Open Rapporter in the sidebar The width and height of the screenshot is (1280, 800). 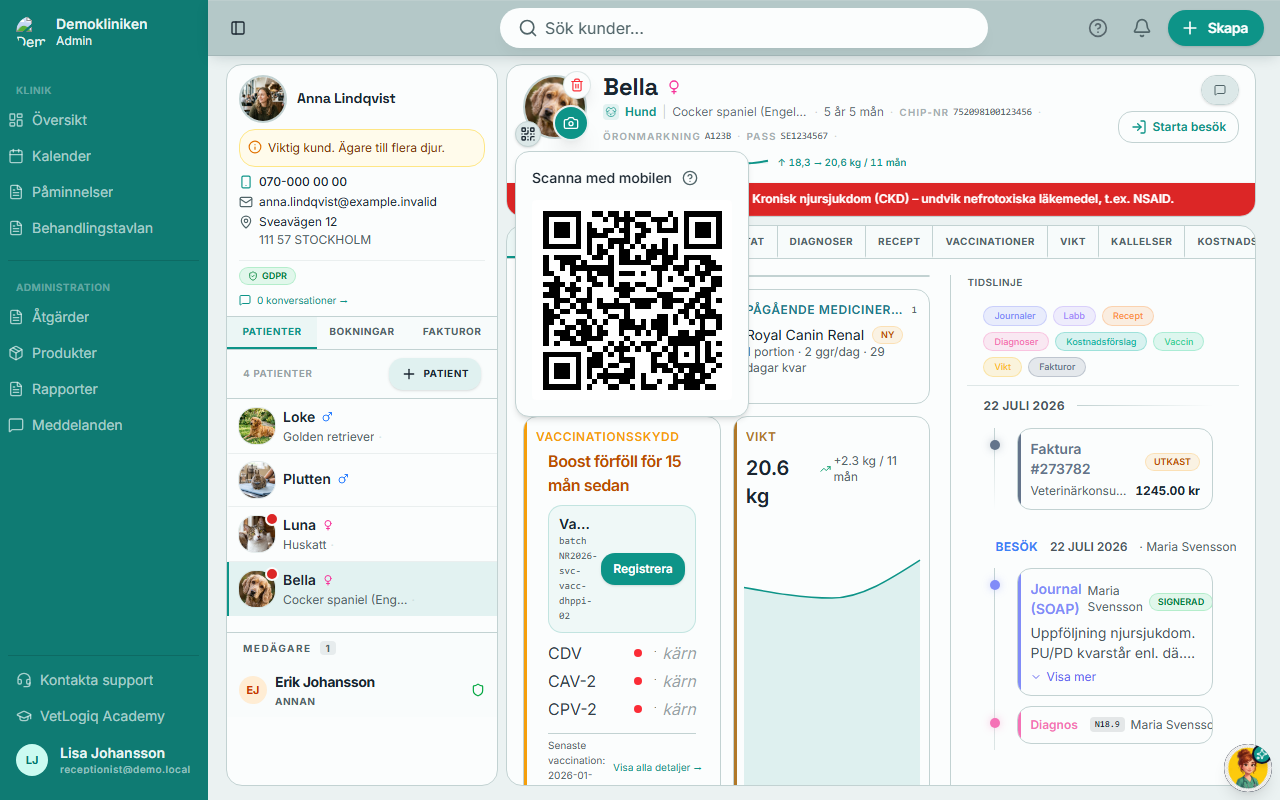pyautogui.click(x=104, y=389)
